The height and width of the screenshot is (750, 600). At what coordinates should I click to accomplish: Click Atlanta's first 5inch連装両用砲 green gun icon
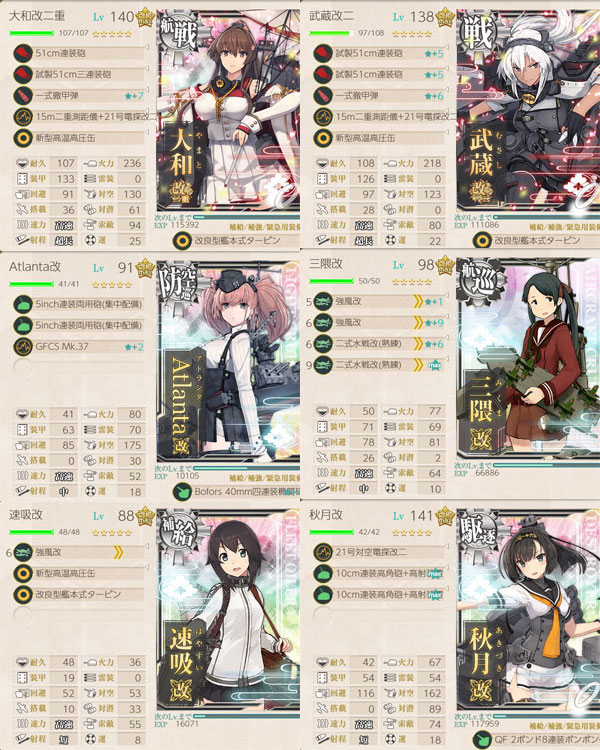coord(23,304)
